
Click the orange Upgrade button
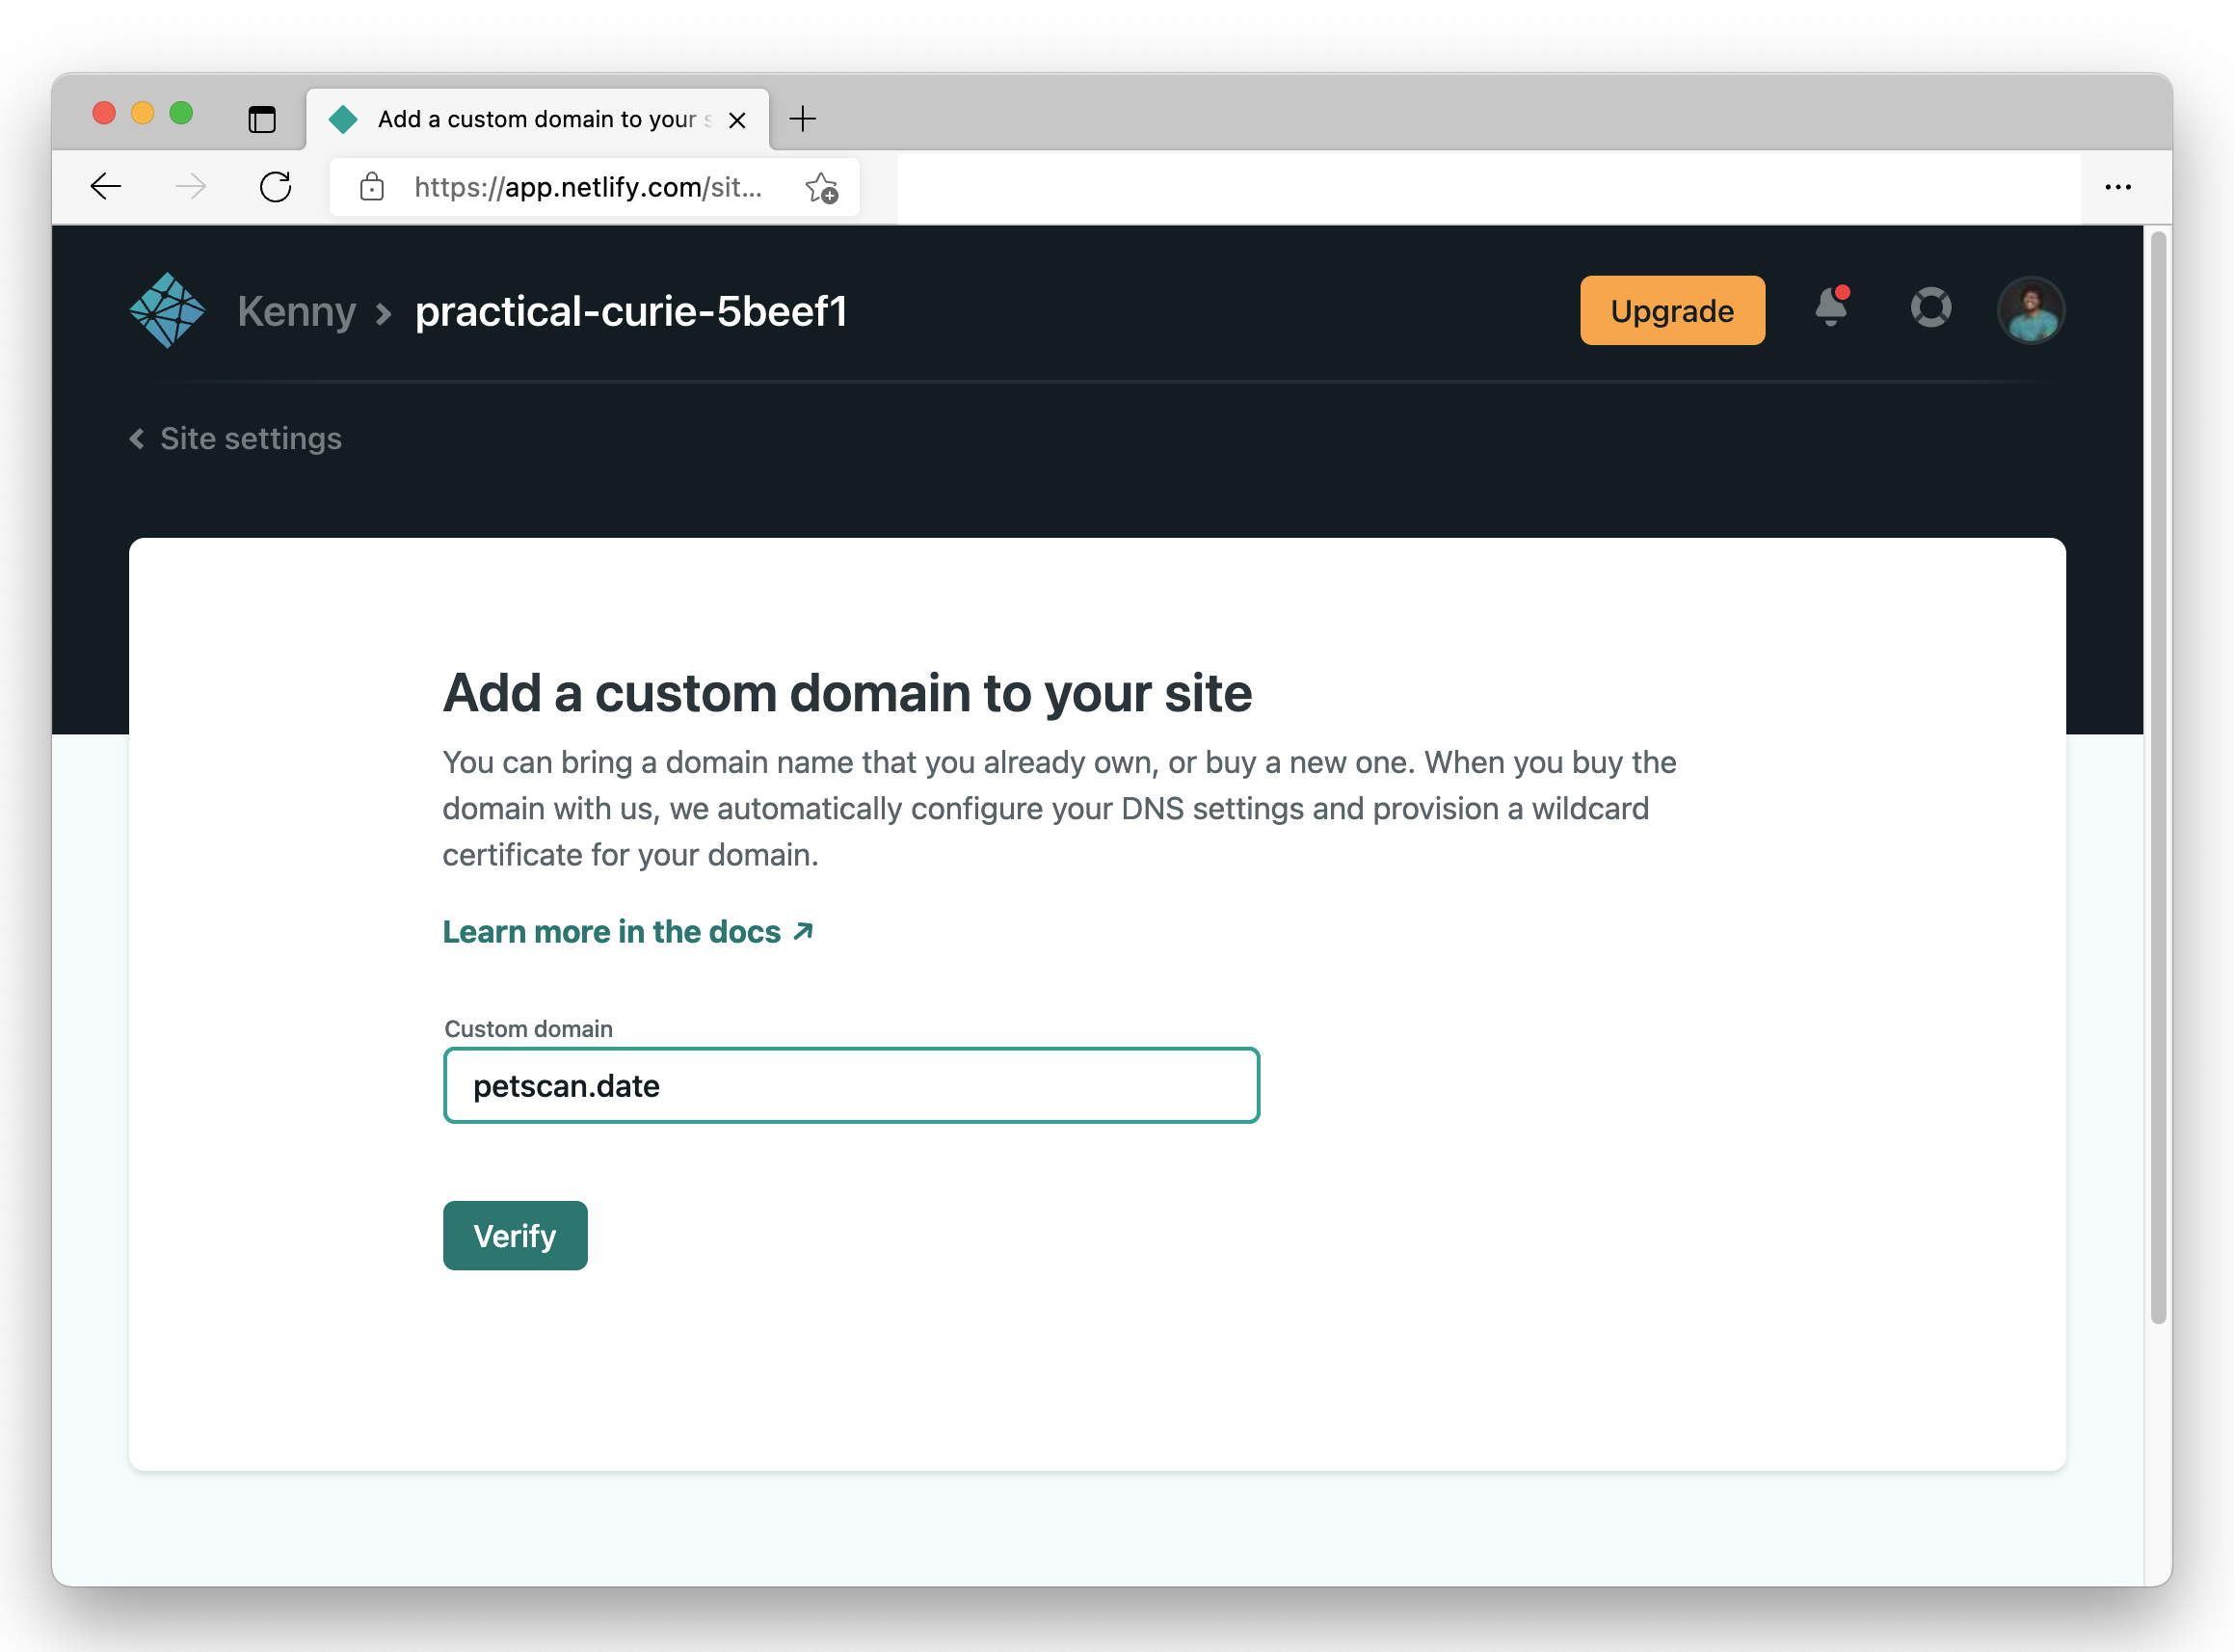pyautogui.click(x=1671, y=311)
